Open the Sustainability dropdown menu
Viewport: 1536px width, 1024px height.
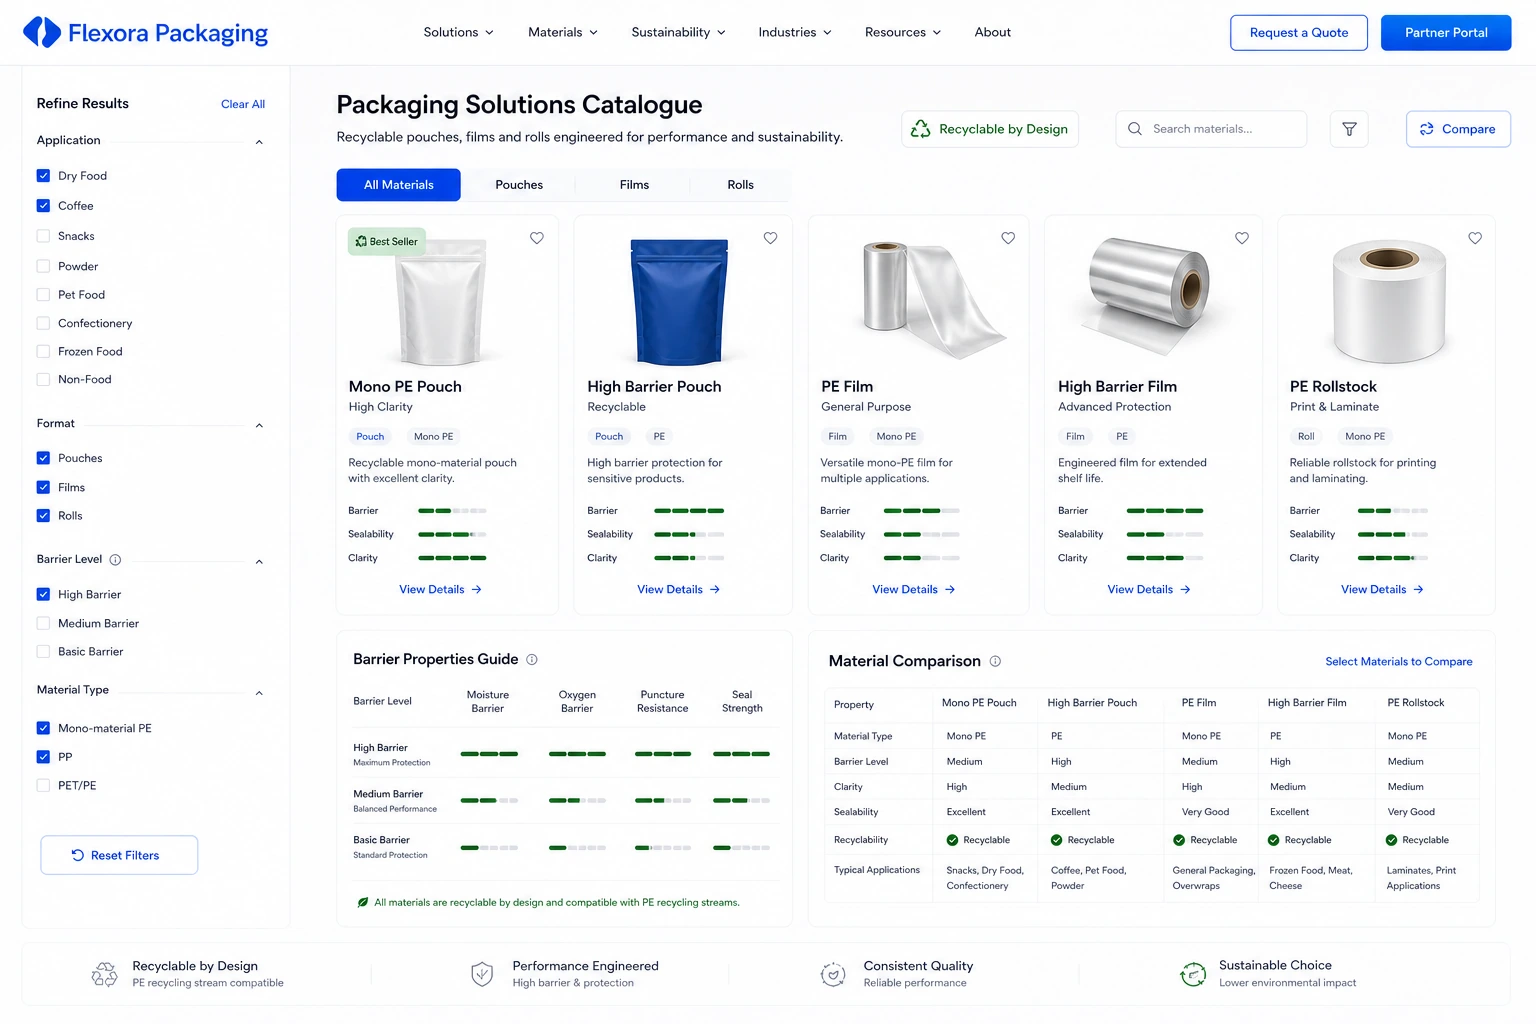click(678, 32)
